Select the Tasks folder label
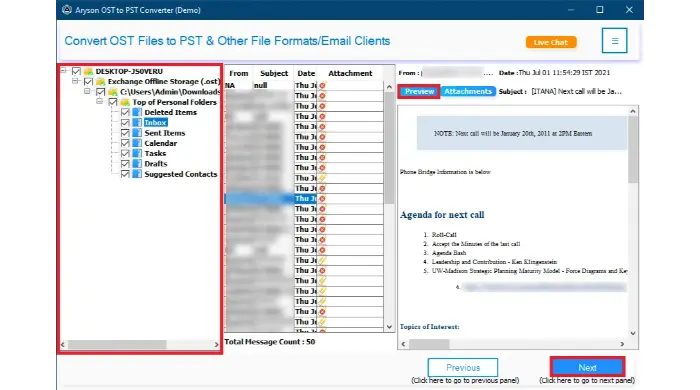Viewport: 700px width, 390px height. click(x=155, y=154)
